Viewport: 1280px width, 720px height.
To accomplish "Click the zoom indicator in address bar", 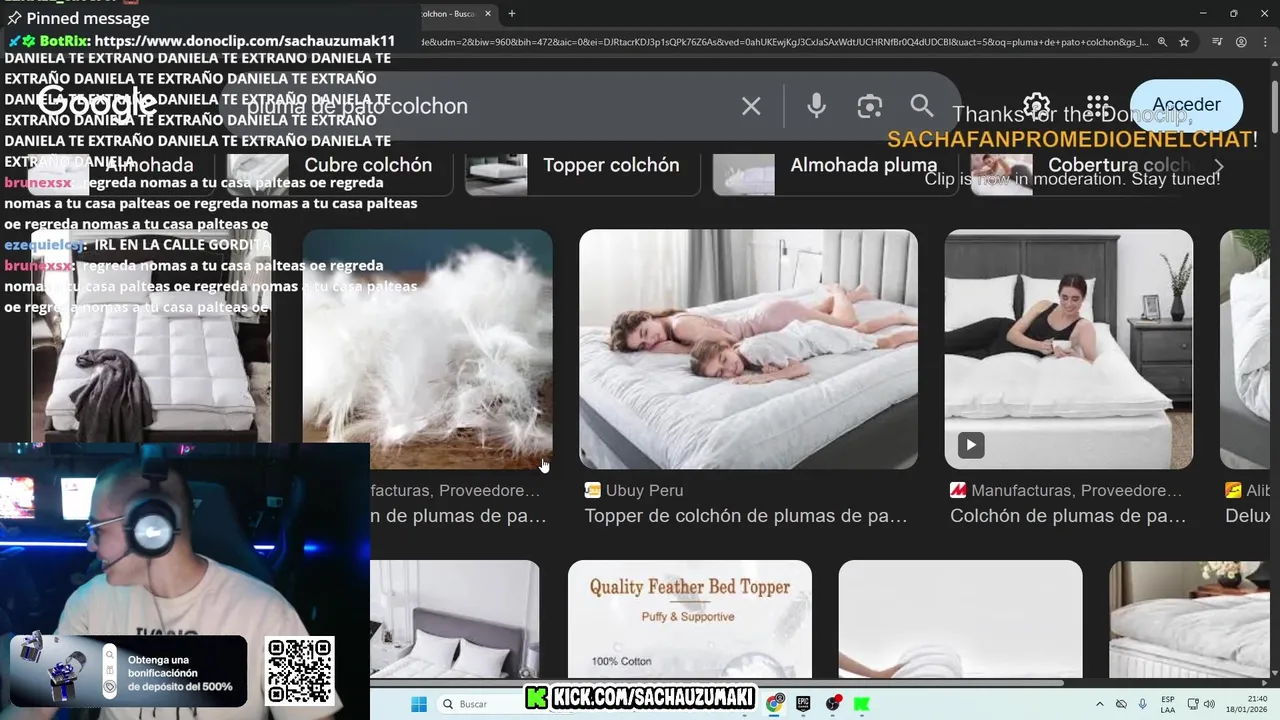I will coord(1162,42).
